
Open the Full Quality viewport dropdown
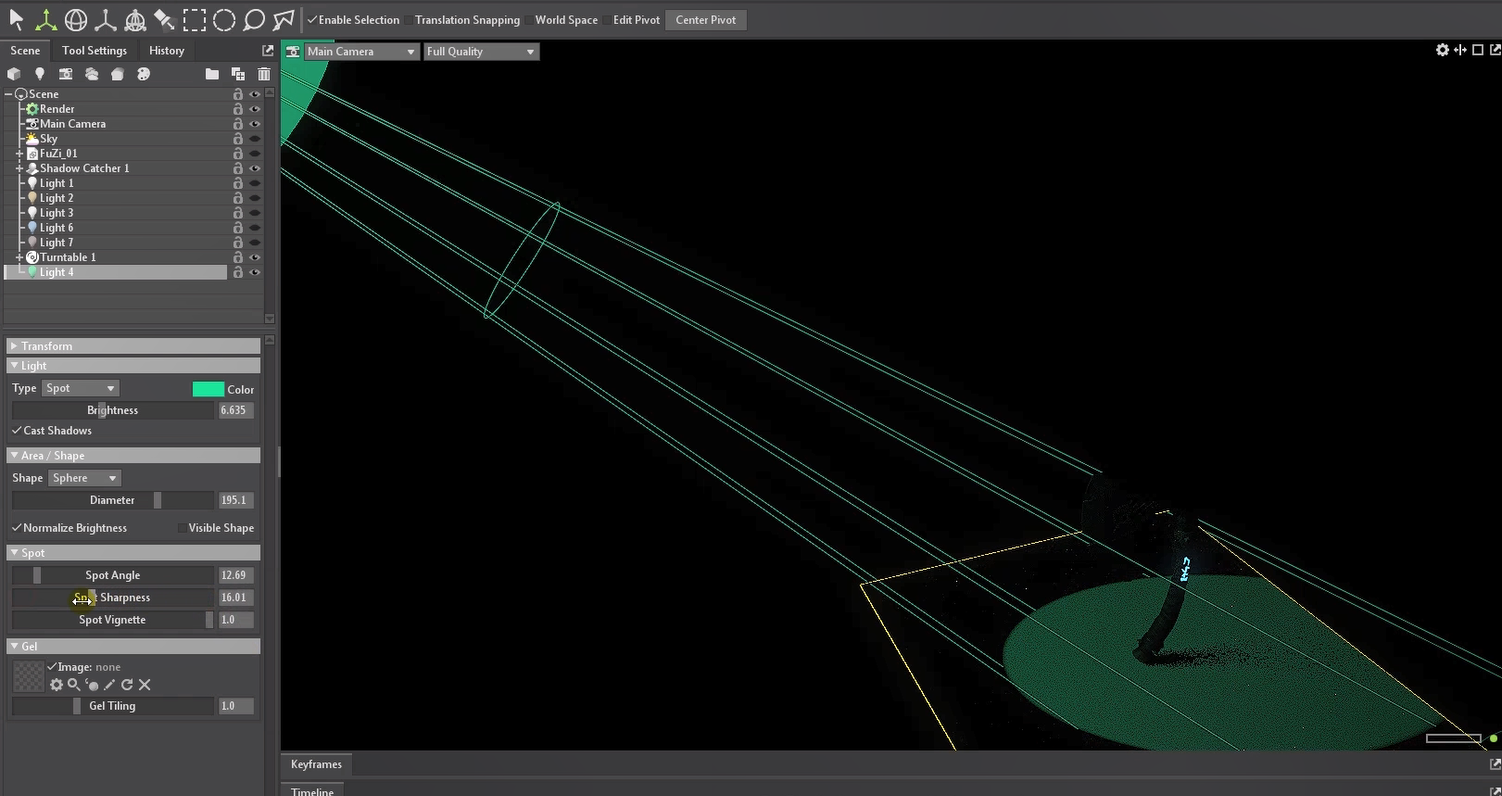point(481,52)
